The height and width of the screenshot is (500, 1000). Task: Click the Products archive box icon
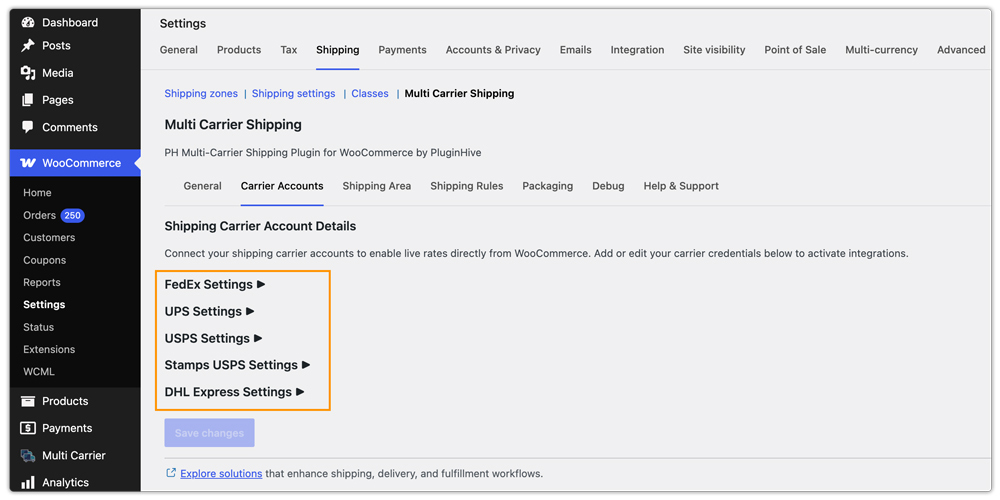point(27,401)
